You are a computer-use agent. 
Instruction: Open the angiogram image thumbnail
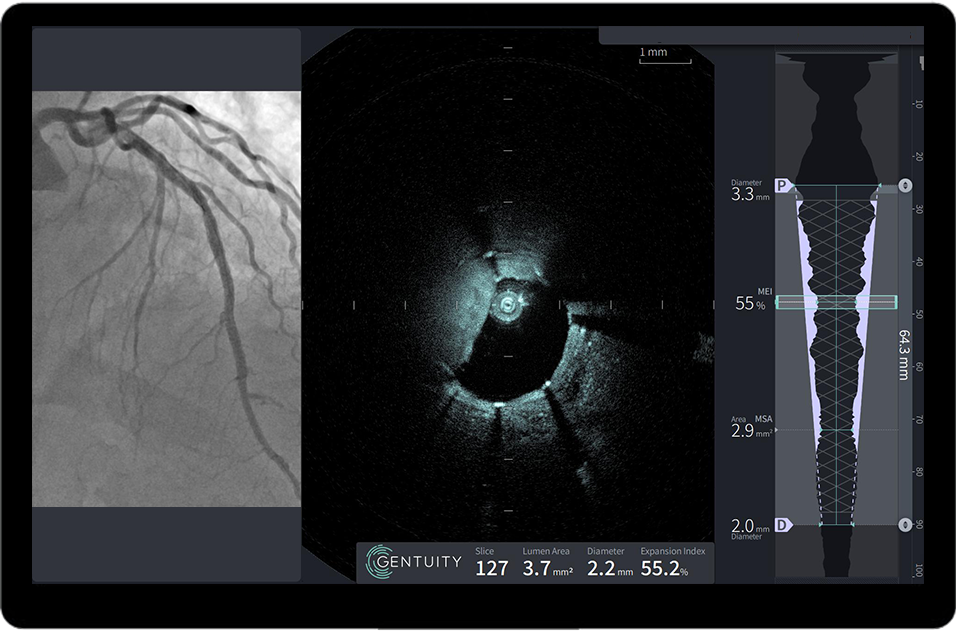coord(166,299)
